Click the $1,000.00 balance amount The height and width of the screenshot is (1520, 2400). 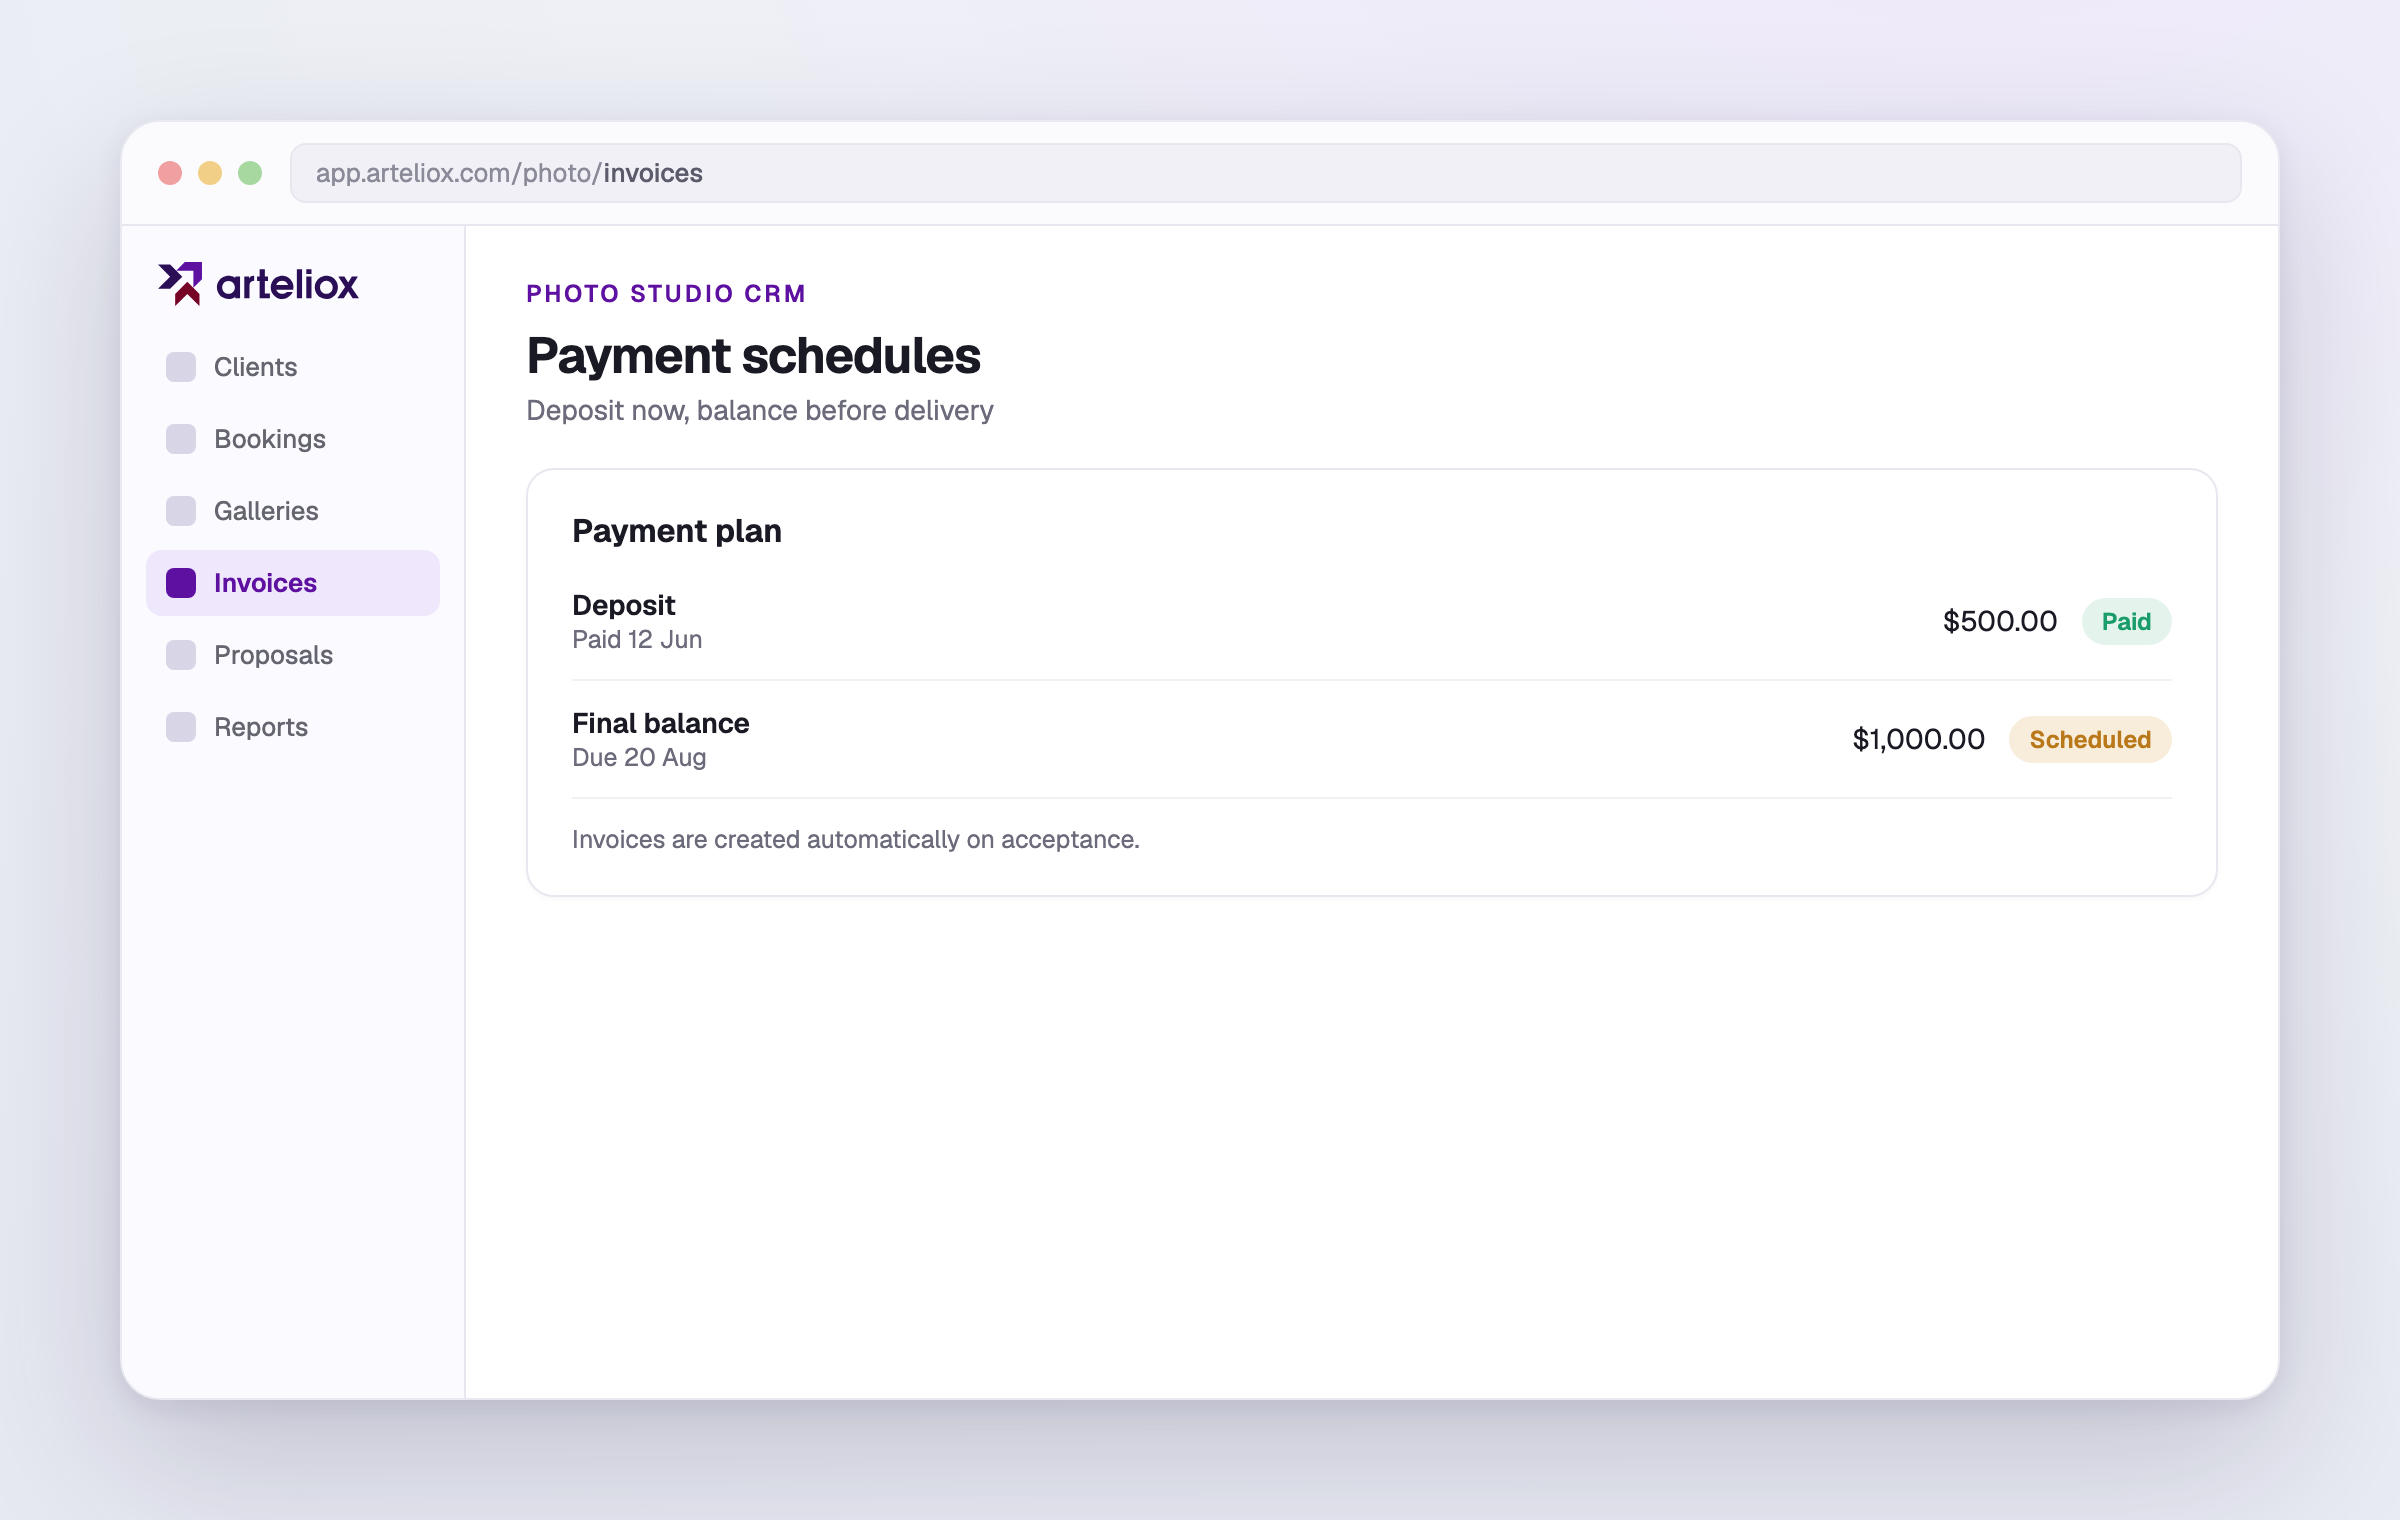pyautogui.click(x=1918, y=739)
